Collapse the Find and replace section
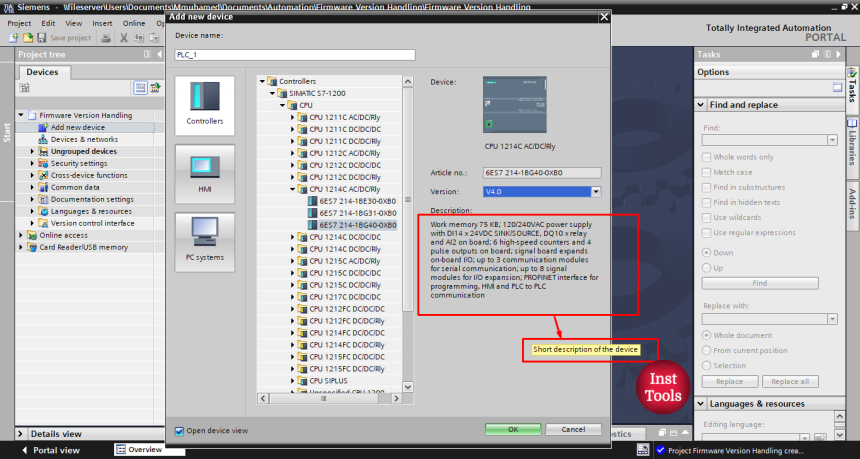The image size is (860, 459). coord(701,105)
